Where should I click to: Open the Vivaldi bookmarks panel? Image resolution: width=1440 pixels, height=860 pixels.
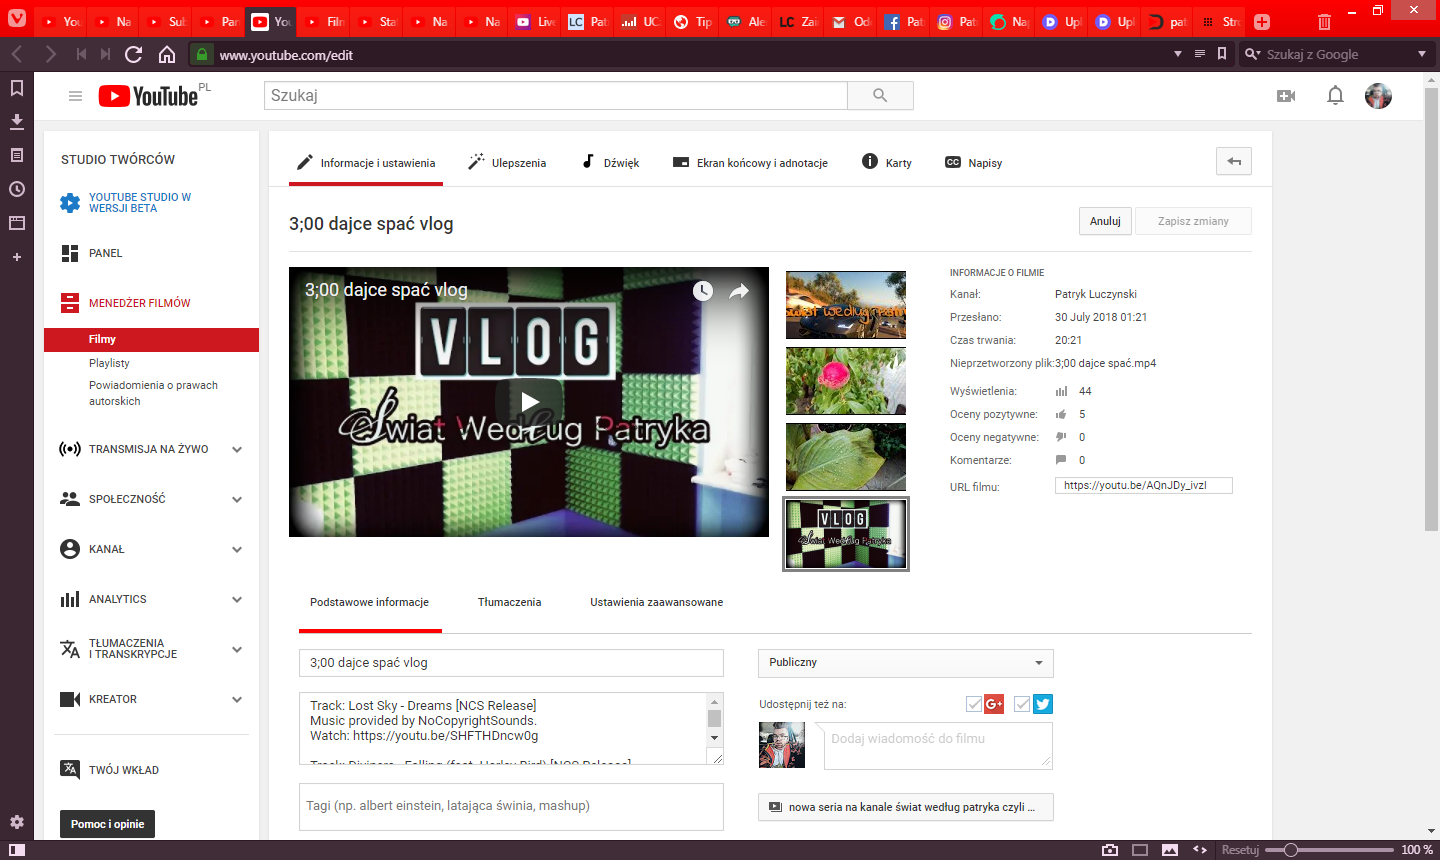tap(17, 88)
